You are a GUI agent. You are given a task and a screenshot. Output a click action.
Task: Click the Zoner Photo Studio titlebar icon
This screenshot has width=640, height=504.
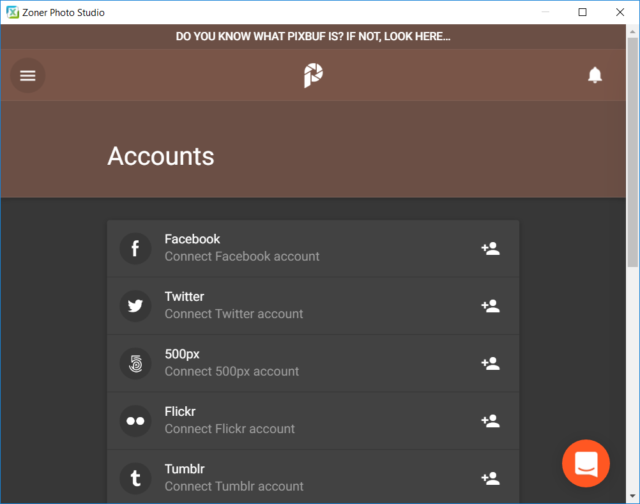[x=13, y=12]
